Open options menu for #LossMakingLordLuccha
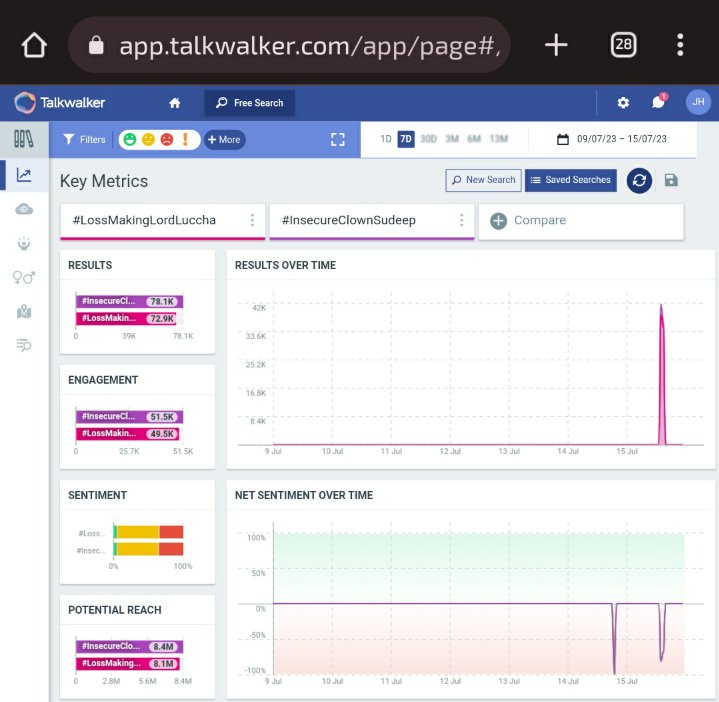 click(x=252, y=220)
